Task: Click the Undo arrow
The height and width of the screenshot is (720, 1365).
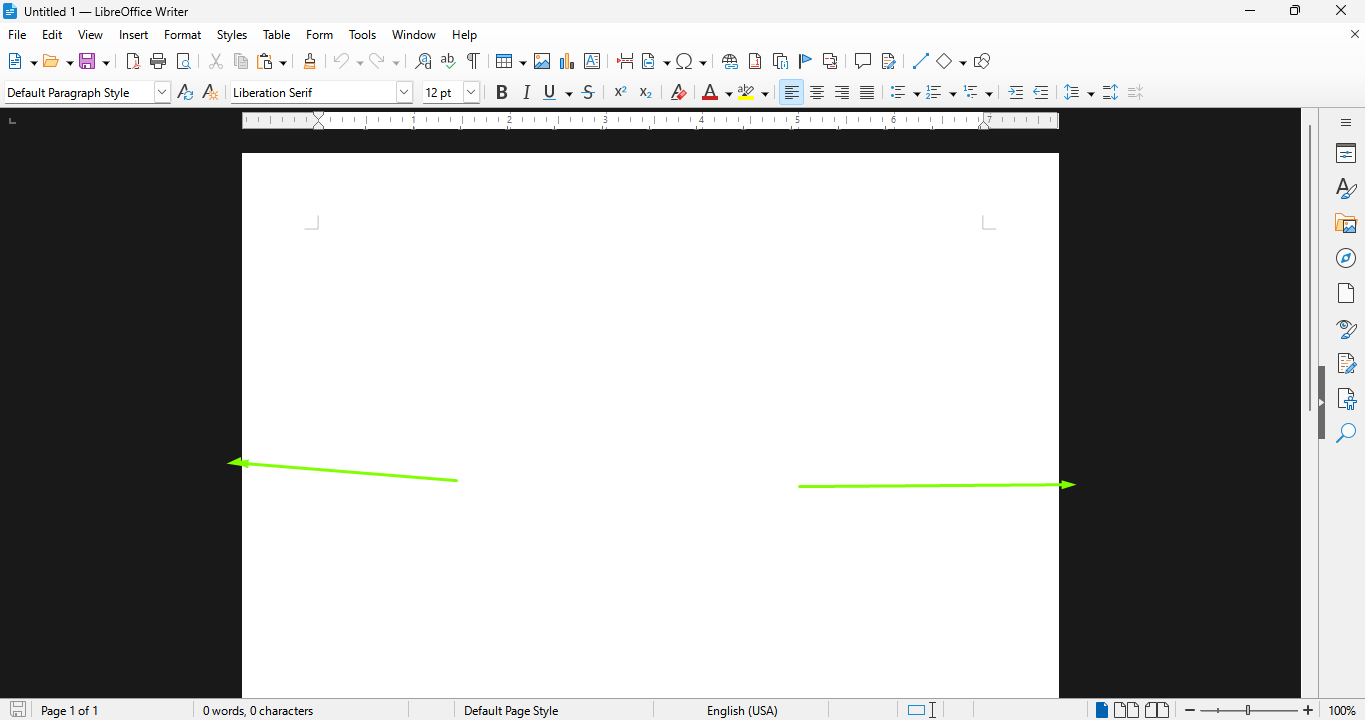Action: pyautogui.click(x=341, y=61)
